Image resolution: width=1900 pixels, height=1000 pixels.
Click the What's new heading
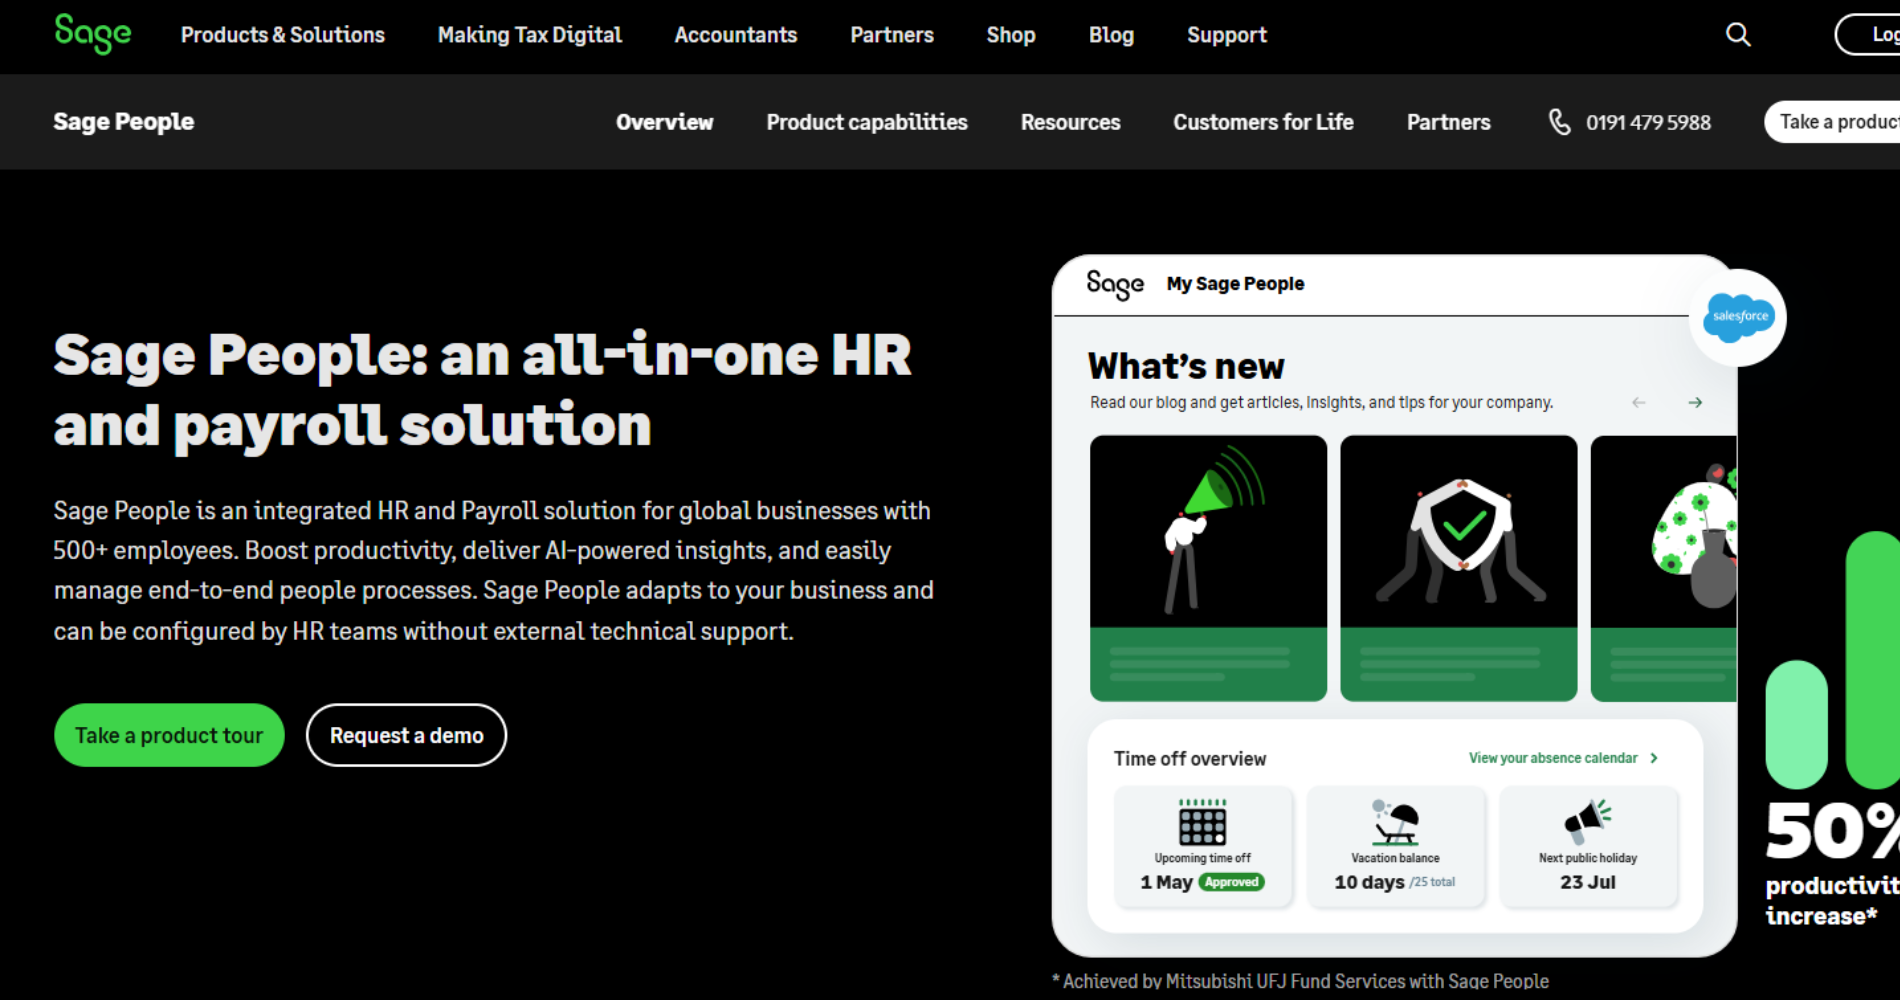(1186, 366)
